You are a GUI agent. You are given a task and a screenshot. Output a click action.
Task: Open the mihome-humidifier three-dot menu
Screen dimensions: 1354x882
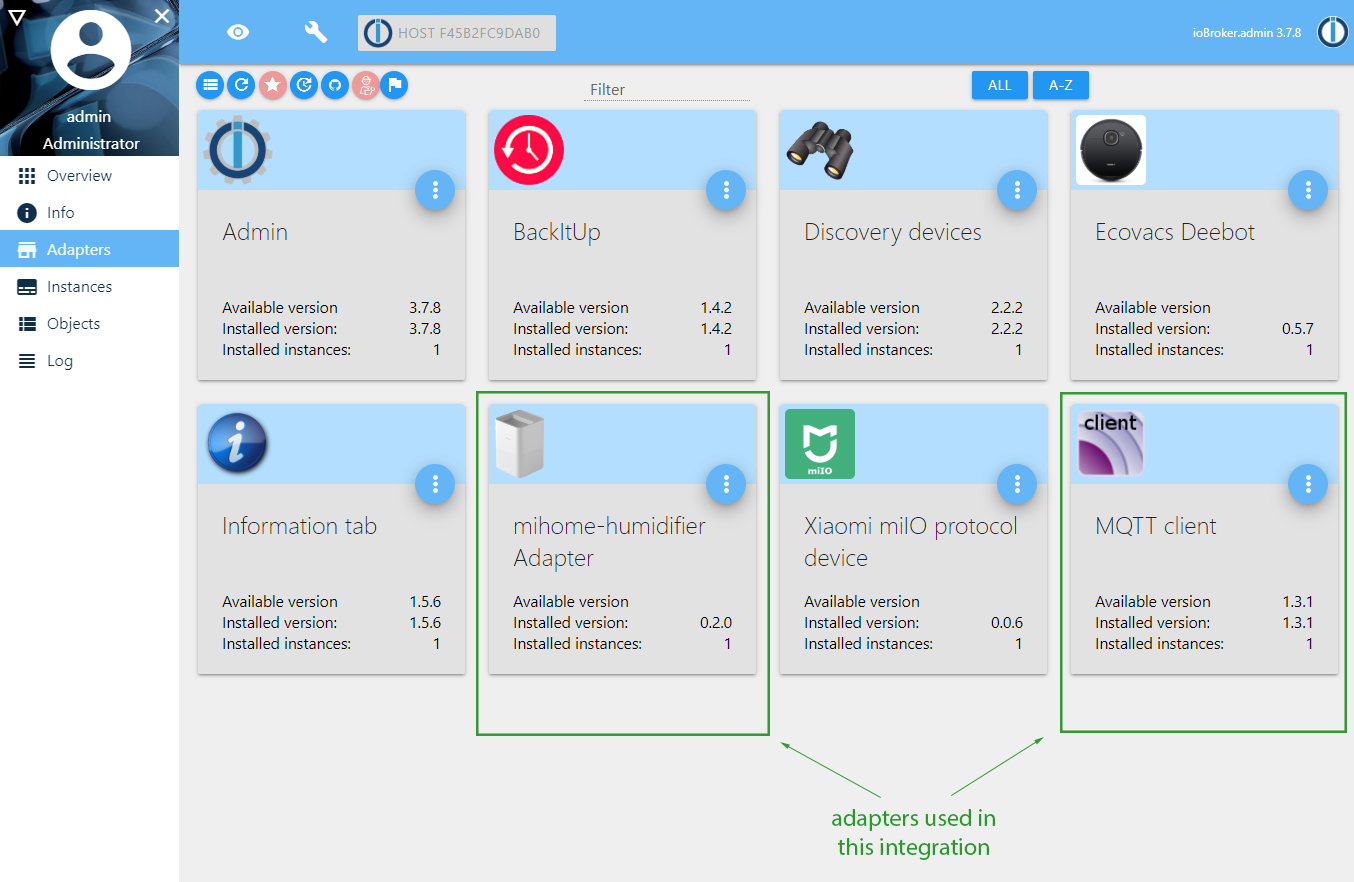tap(726, 484)
